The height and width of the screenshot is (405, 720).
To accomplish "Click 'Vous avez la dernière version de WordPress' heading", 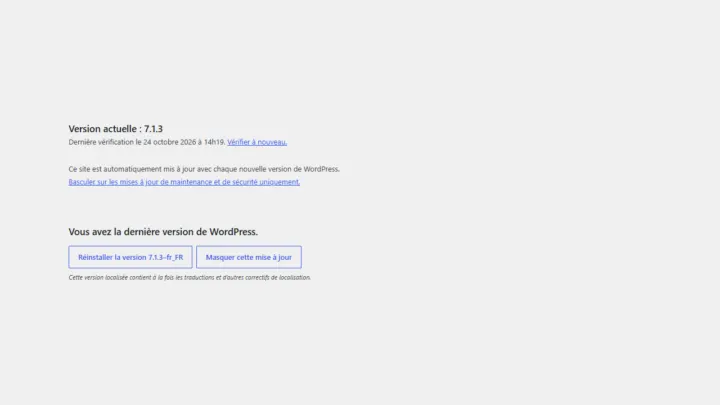I will pos(163,232).
